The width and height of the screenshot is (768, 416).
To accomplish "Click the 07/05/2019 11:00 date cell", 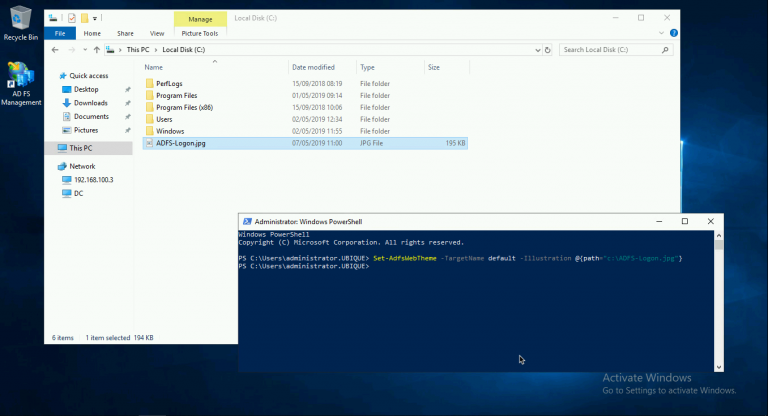I will (317, 143).
